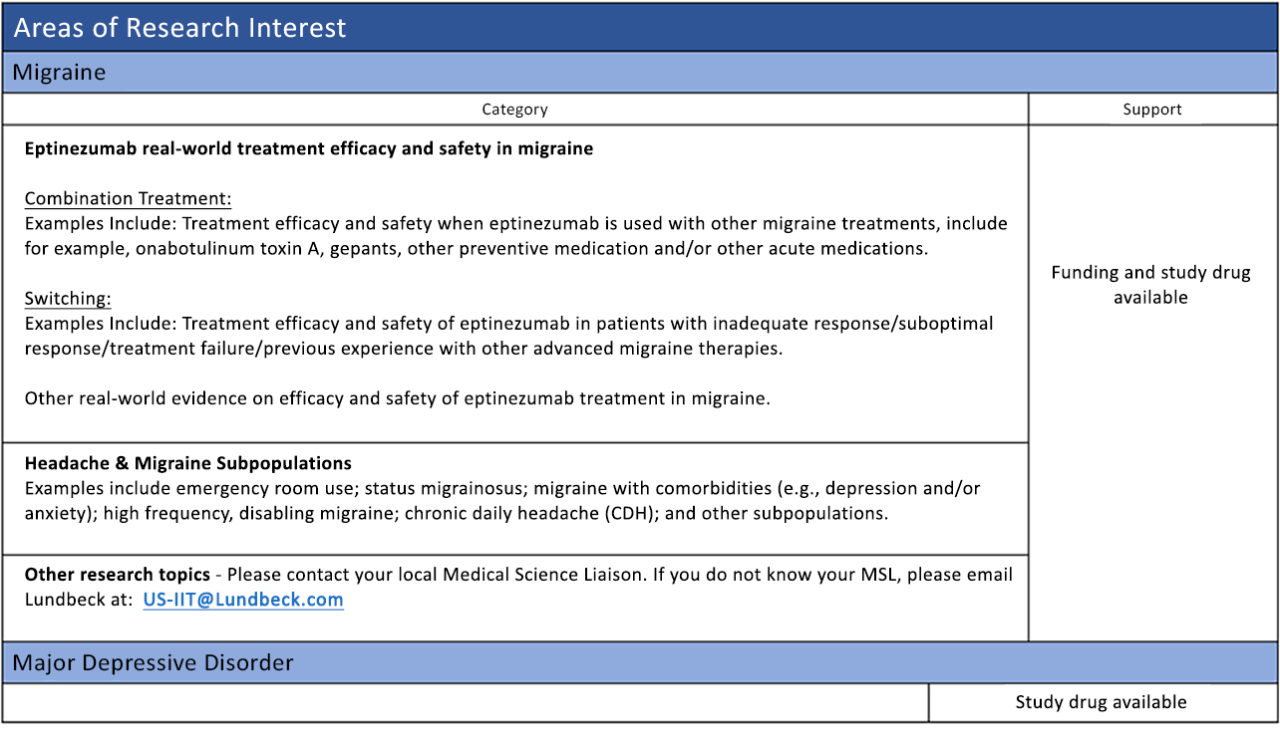
Task: Click the 'Medical Science Liaison' text
Action: (532, 575)
